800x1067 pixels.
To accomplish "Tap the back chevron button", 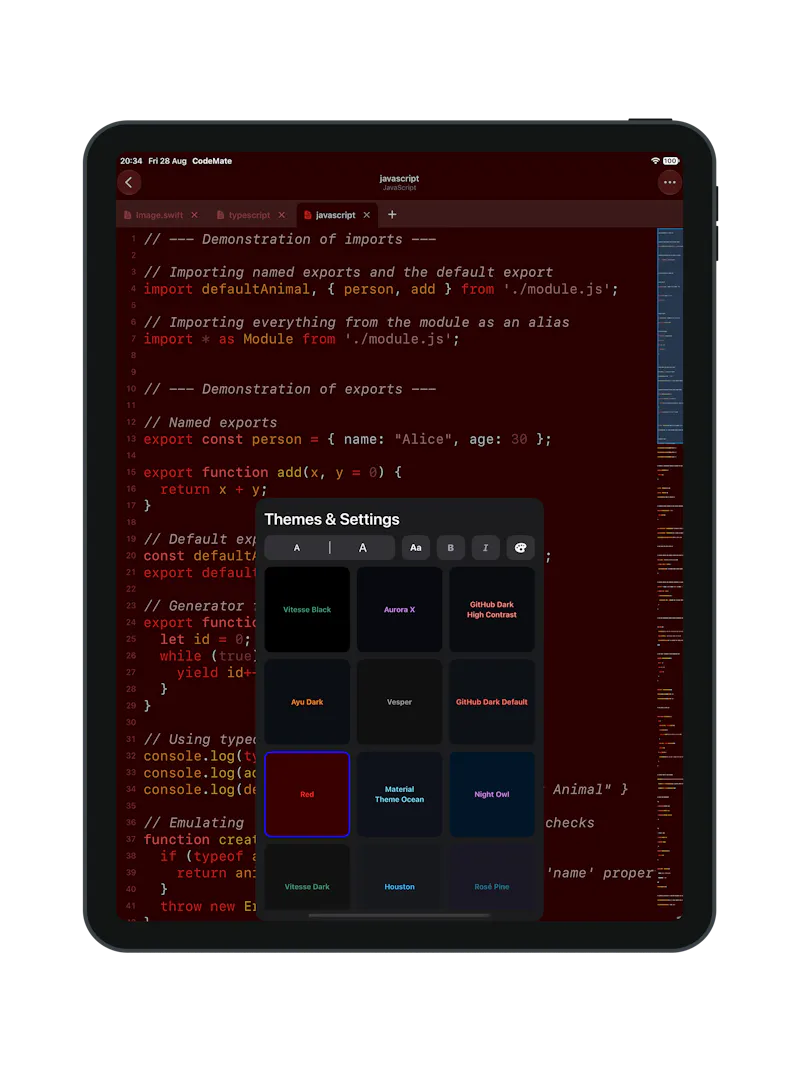I will coord(129,182).
